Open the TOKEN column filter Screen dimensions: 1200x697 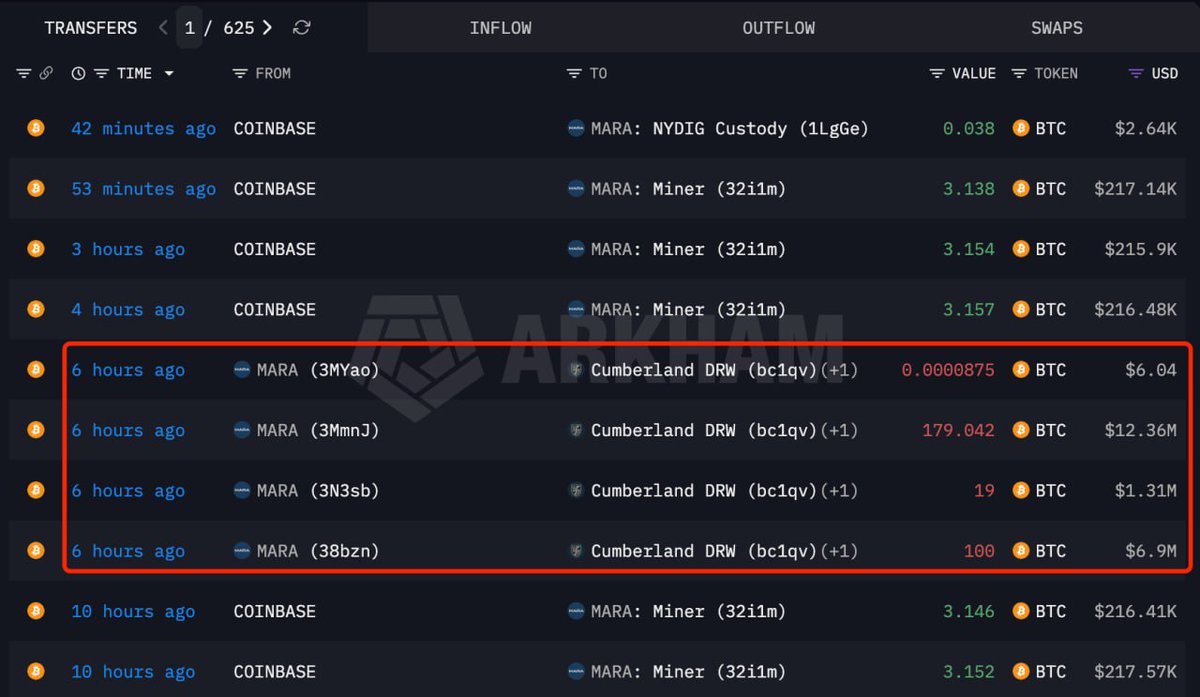point(1019,74)
